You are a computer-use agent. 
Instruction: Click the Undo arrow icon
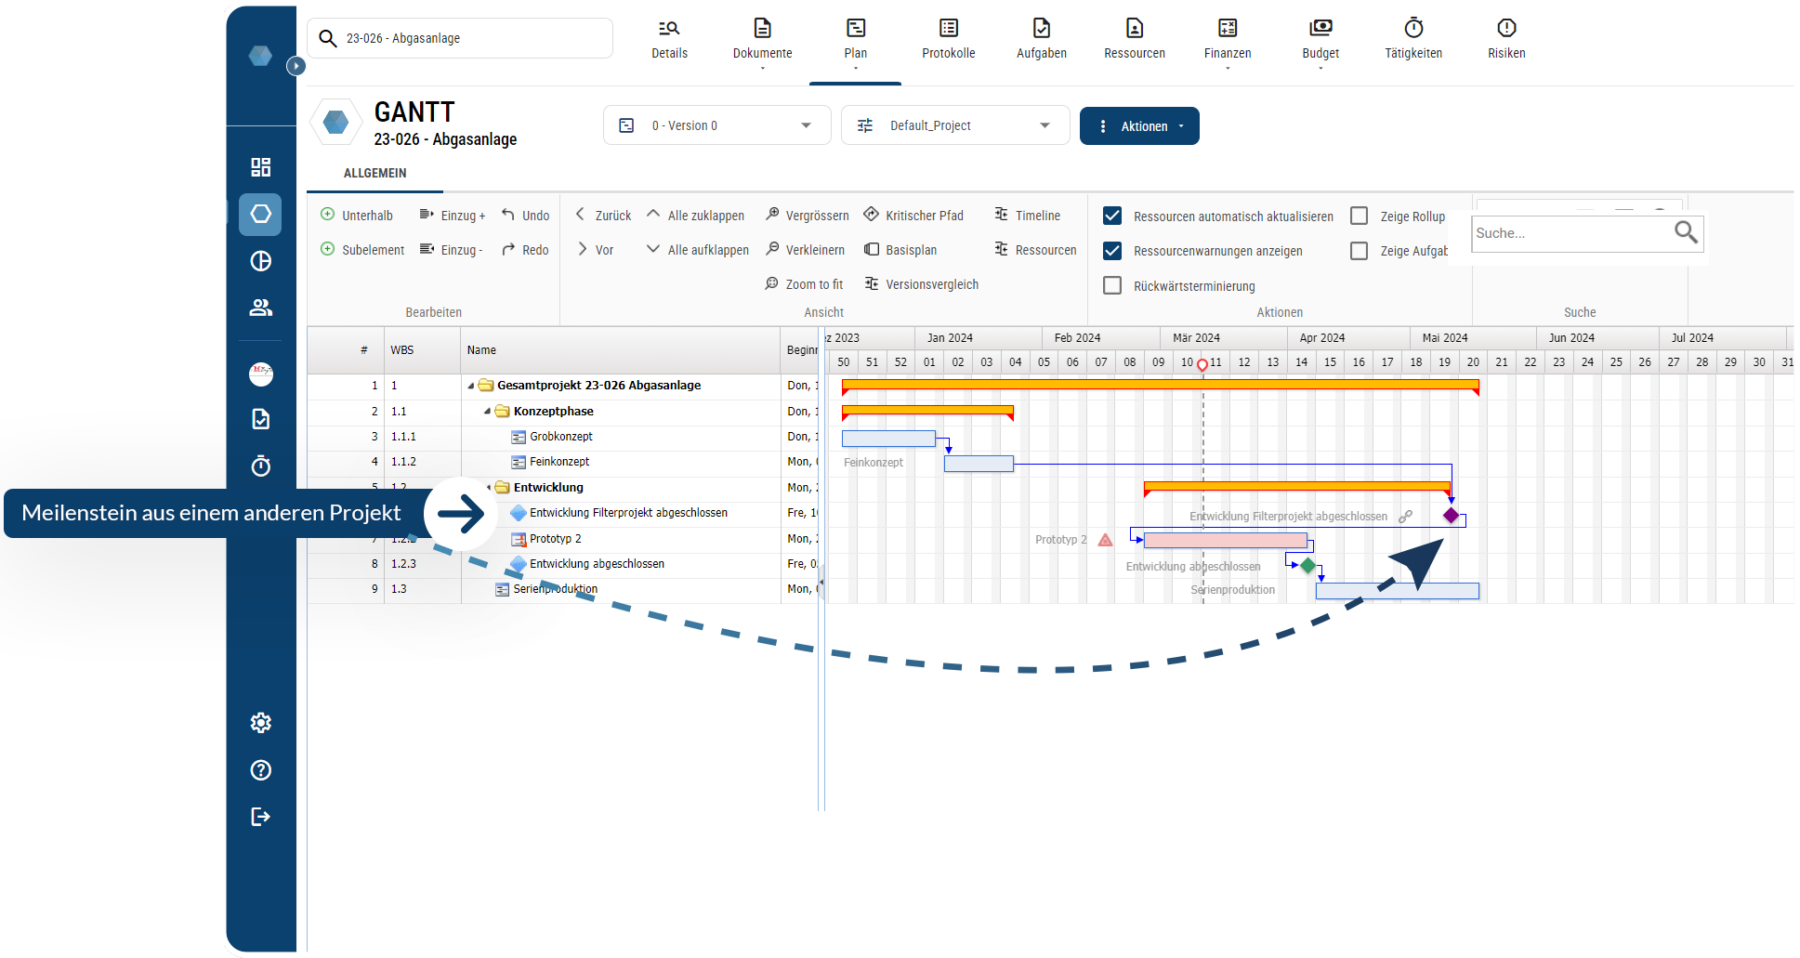pyautogui.click(x=508, y=215)
